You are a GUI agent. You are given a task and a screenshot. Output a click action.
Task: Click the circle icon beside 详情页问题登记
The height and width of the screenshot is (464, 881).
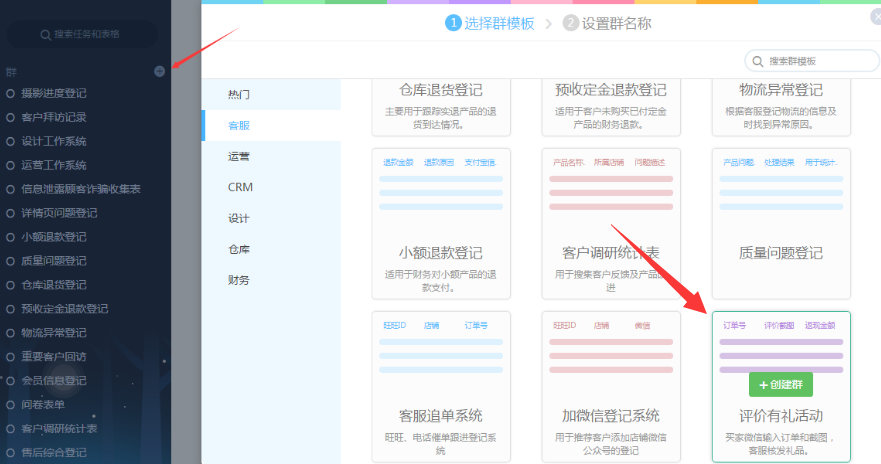(x=10, y=213)
